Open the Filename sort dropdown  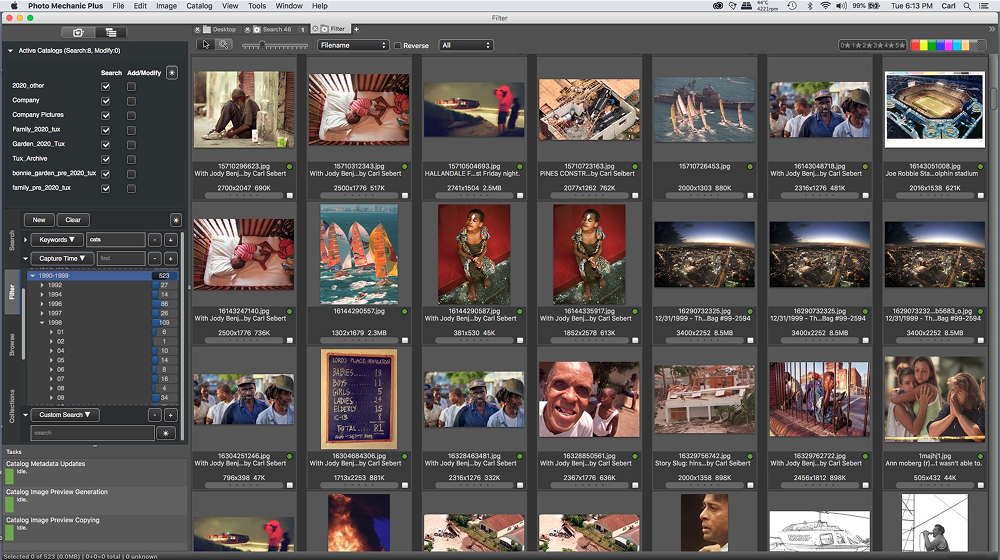point(353,45)
